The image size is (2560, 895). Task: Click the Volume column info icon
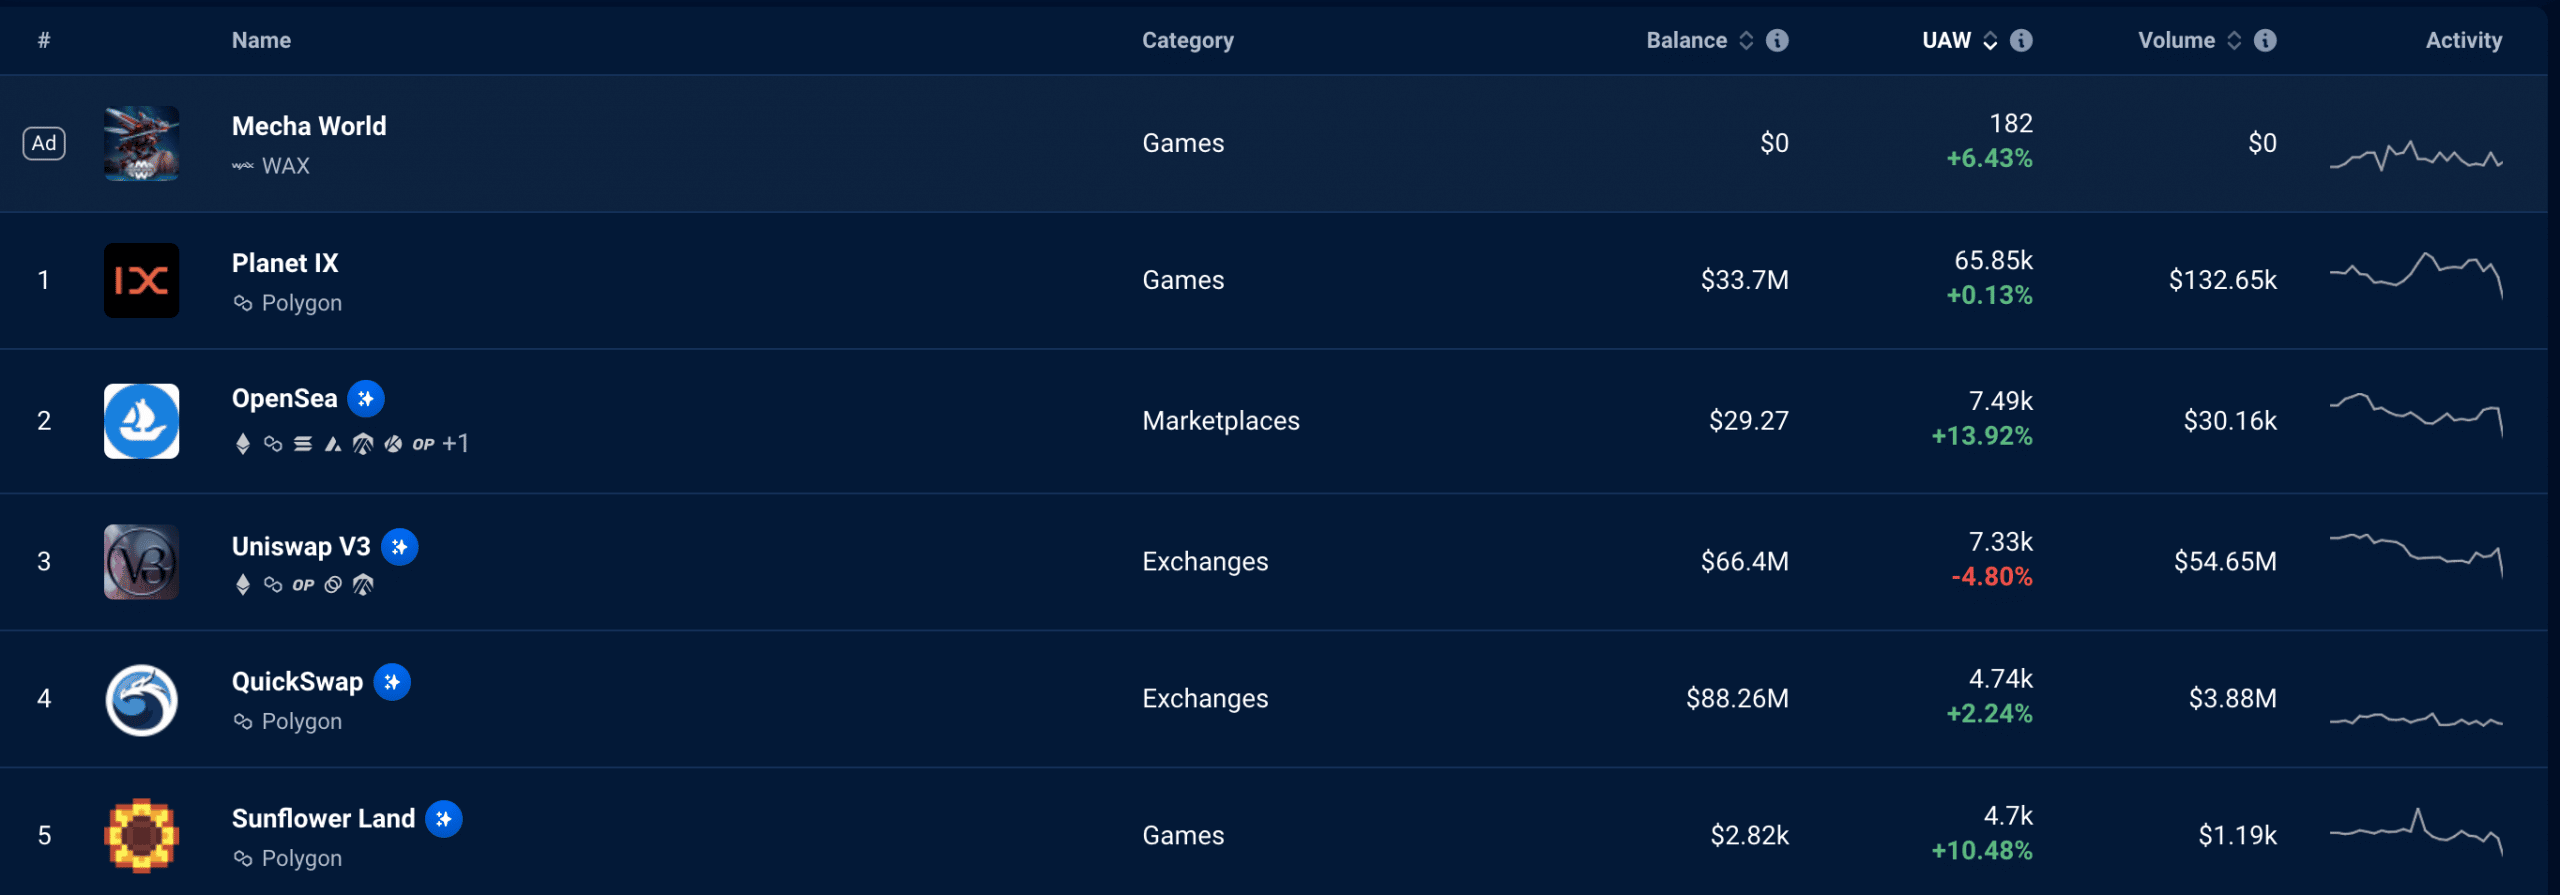coord(2265,40)
